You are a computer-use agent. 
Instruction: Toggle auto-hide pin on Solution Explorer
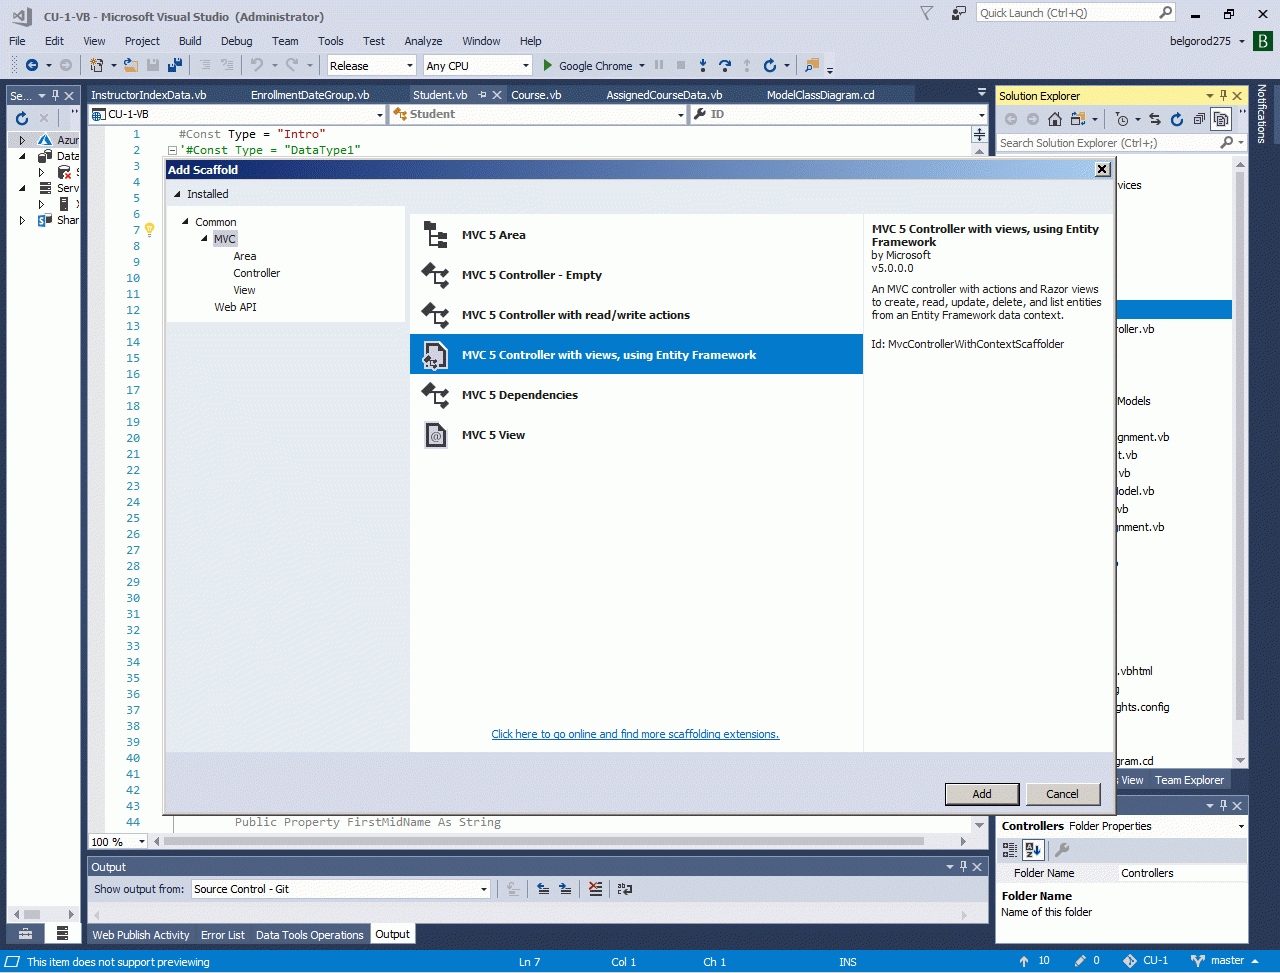1223,96
